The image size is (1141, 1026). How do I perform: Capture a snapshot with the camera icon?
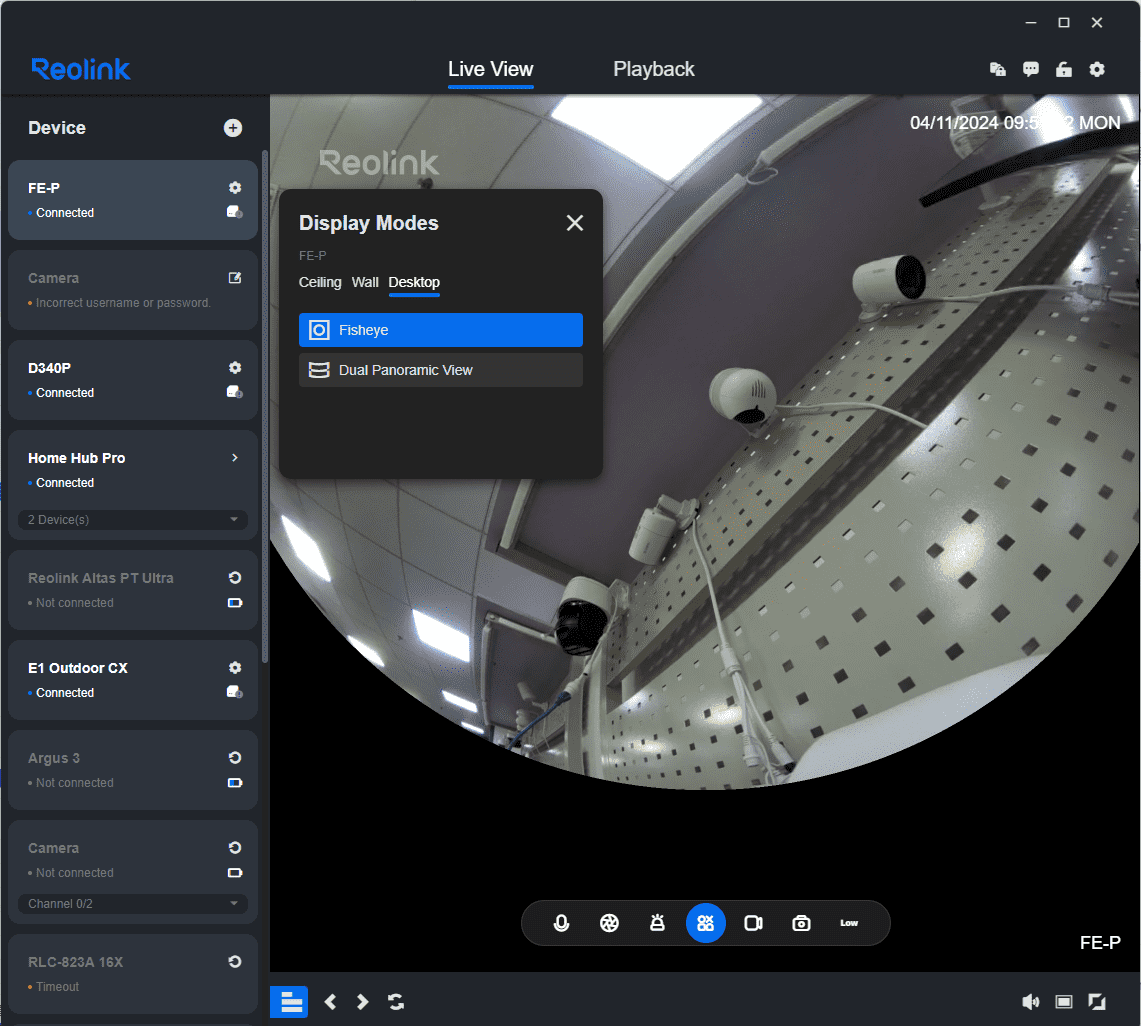801,923
